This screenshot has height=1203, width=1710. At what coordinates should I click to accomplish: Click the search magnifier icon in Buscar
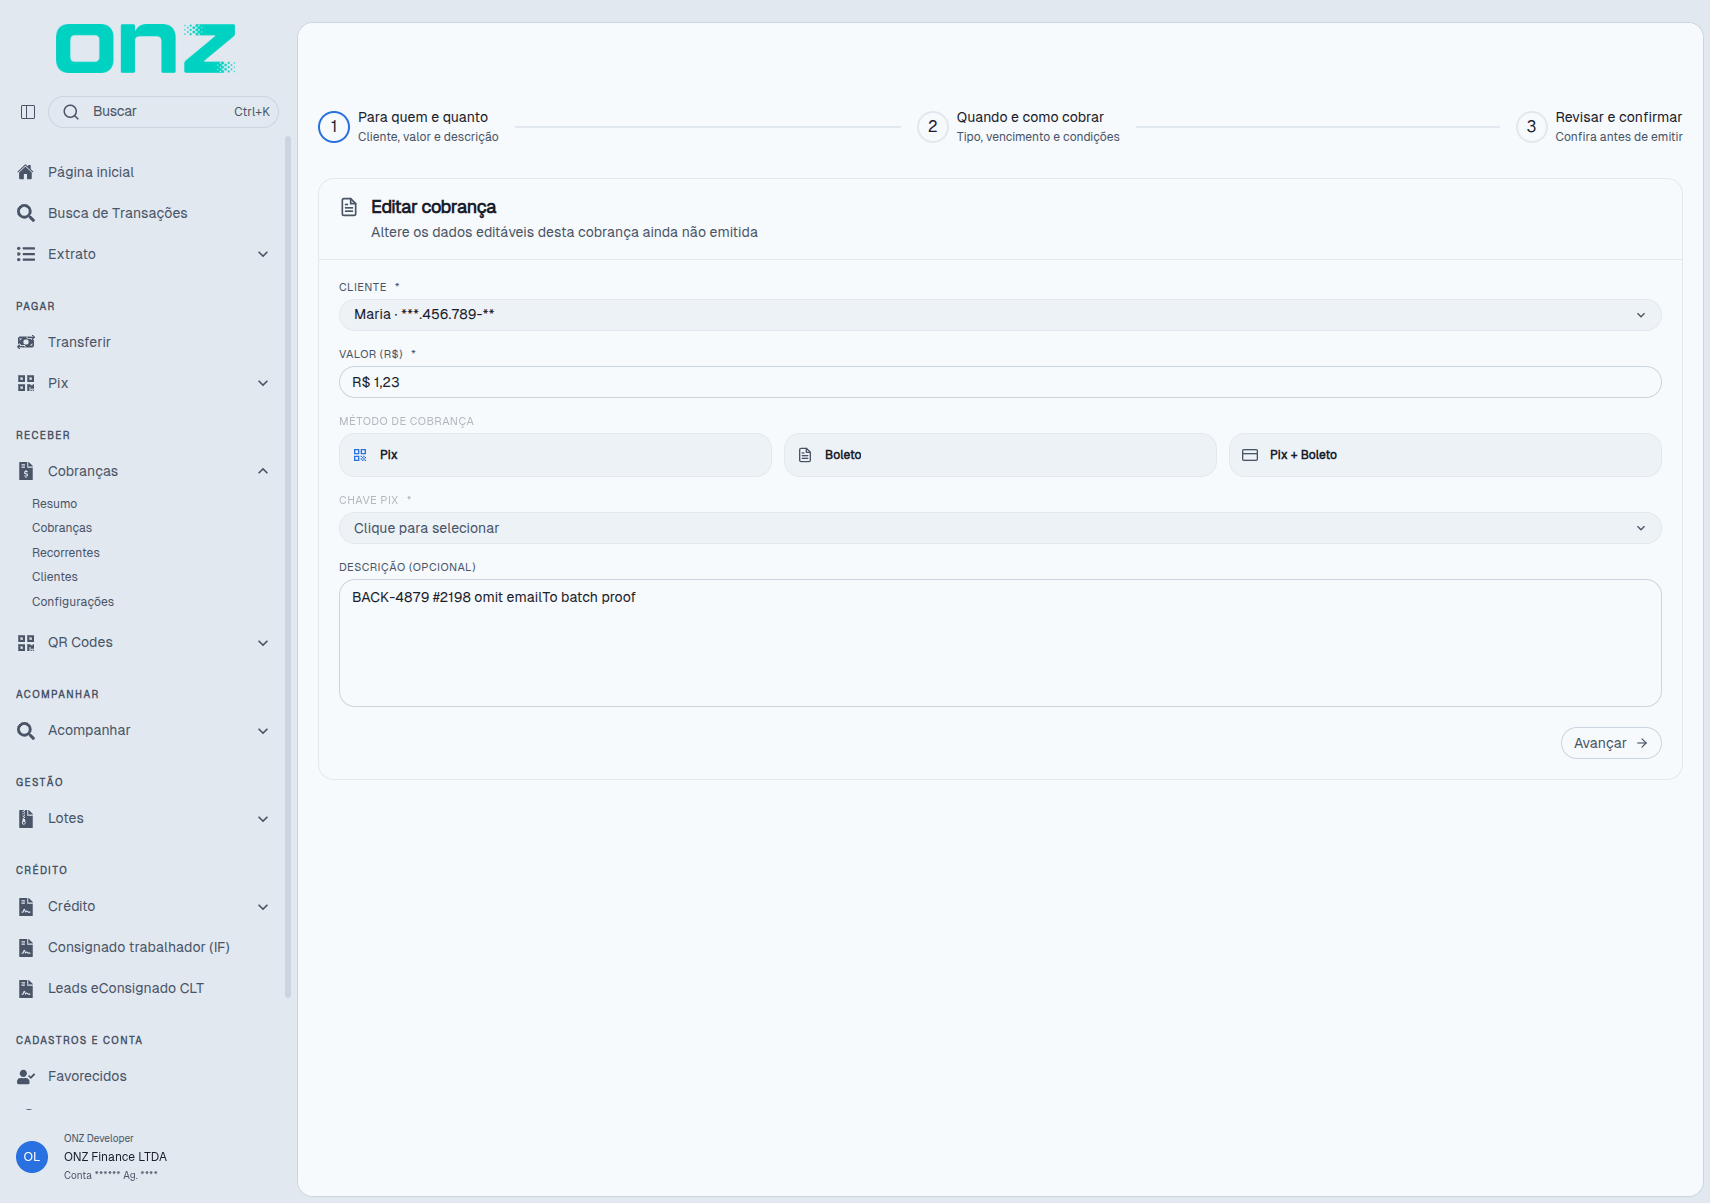[71, 112]
